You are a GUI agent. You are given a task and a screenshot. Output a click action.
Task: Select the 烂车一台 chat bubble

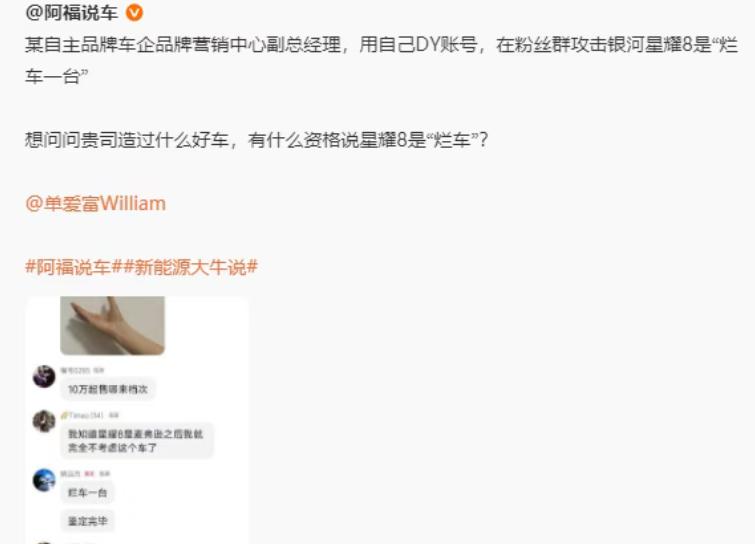point(88,492)
